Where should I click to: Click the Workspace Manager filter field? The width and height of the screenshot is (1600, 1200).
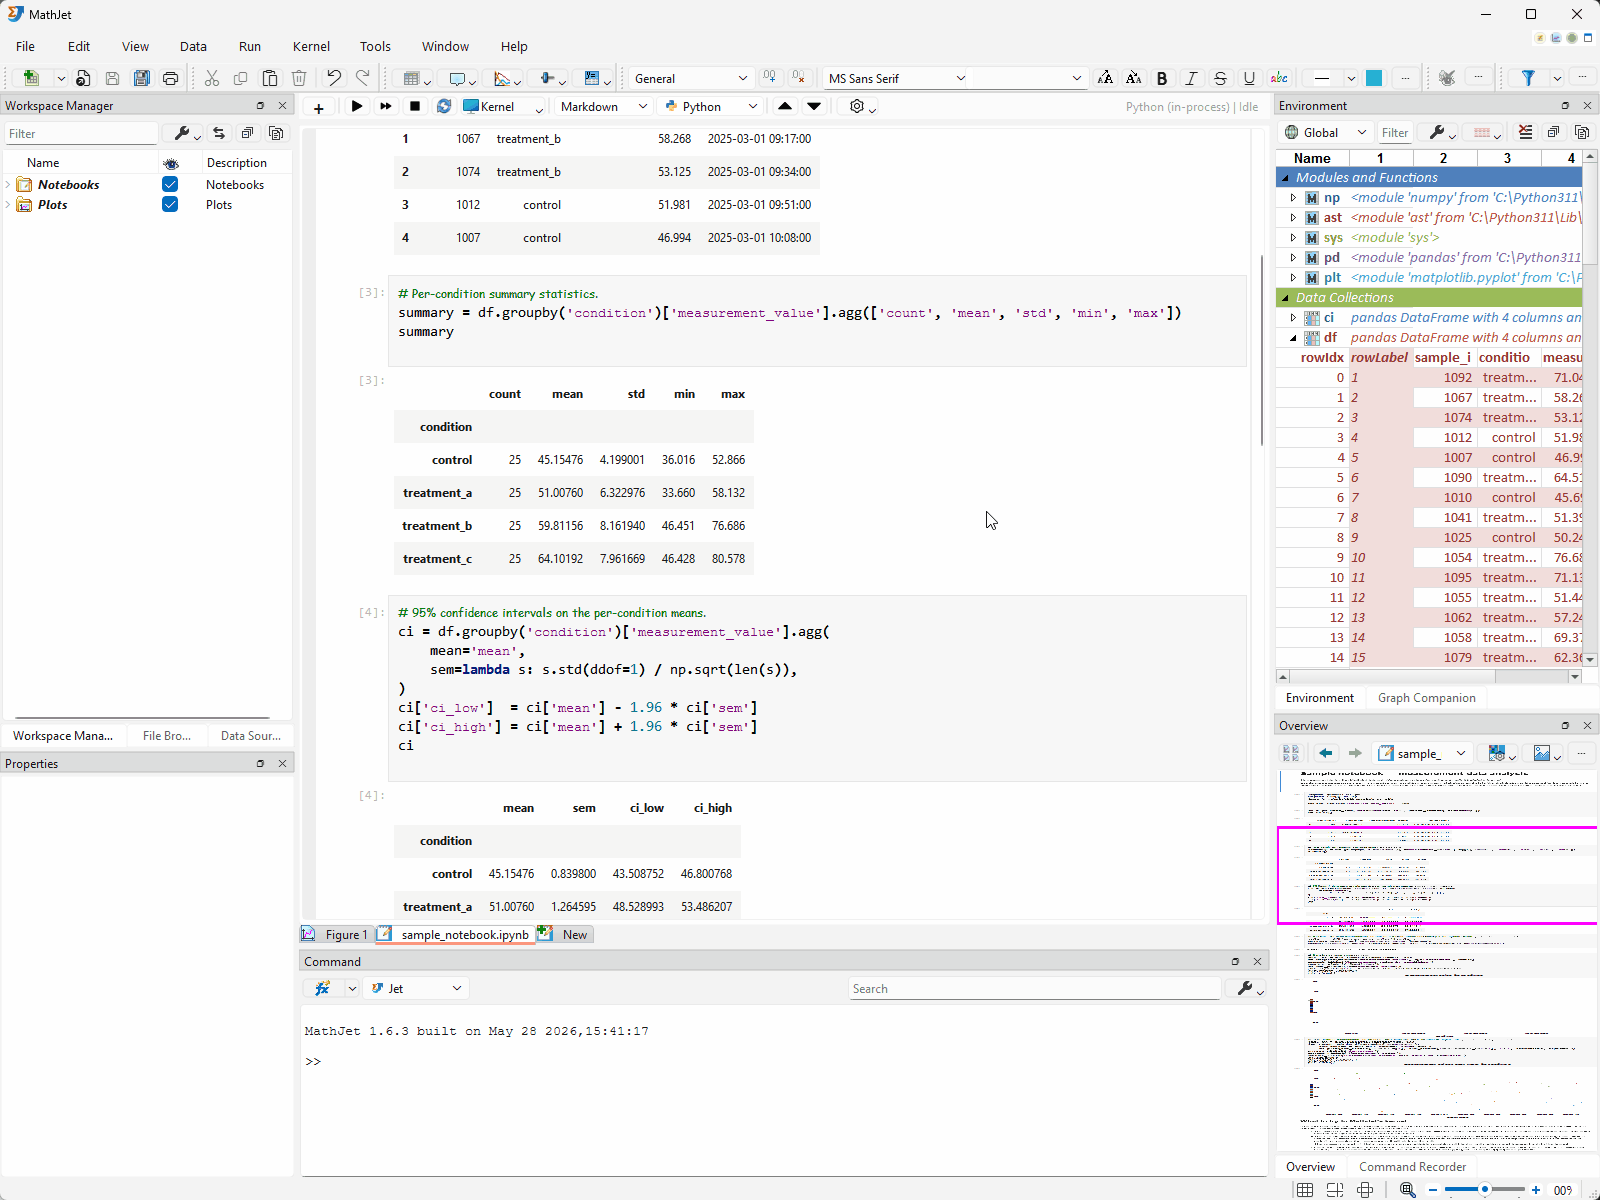(x=81, y=133)
